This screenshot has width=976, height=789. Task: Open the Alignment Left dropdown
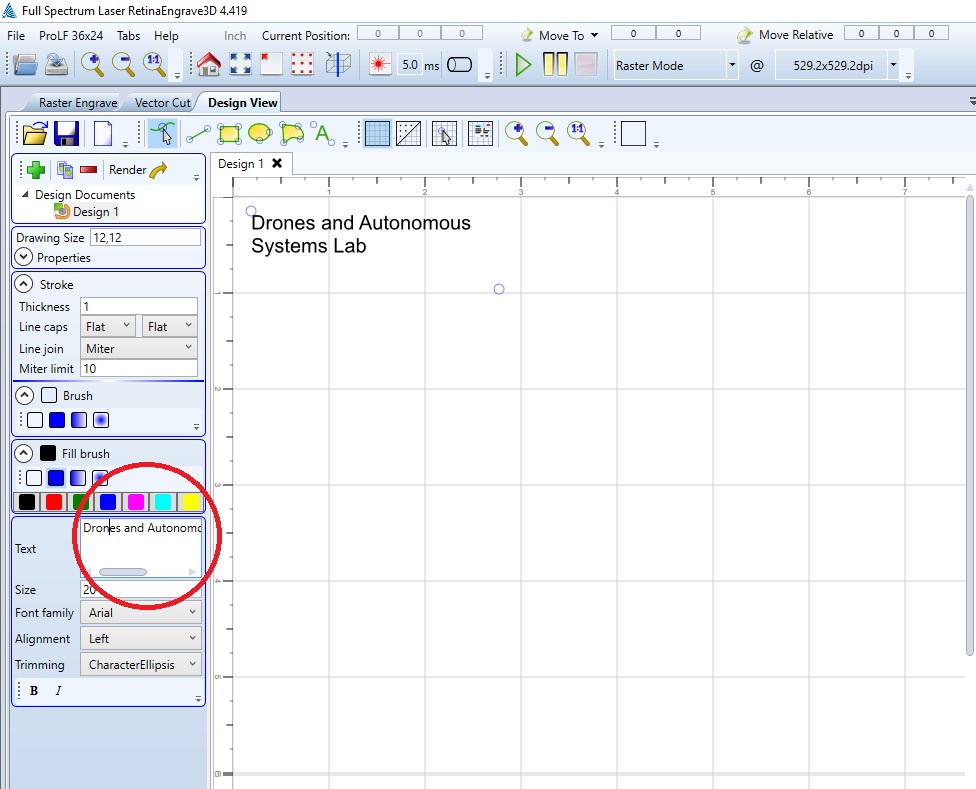tap(141, 639)
